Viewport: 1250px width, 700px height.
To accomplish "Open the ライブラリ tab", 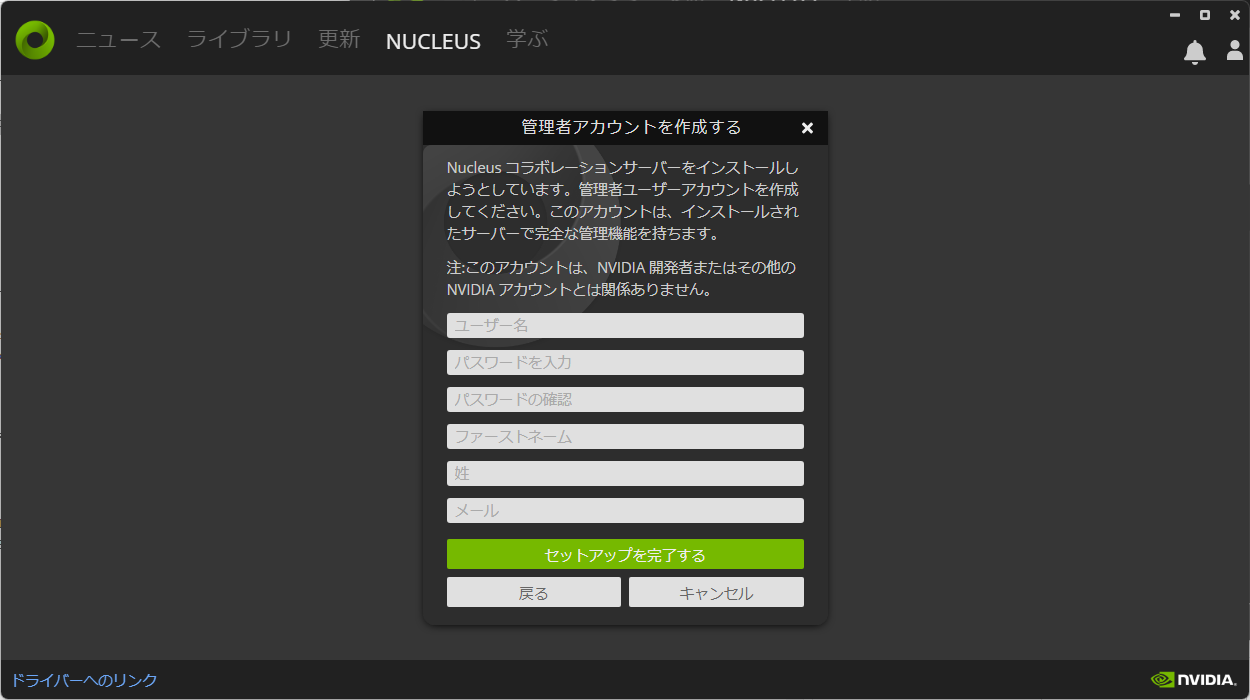I will (238, 41).
